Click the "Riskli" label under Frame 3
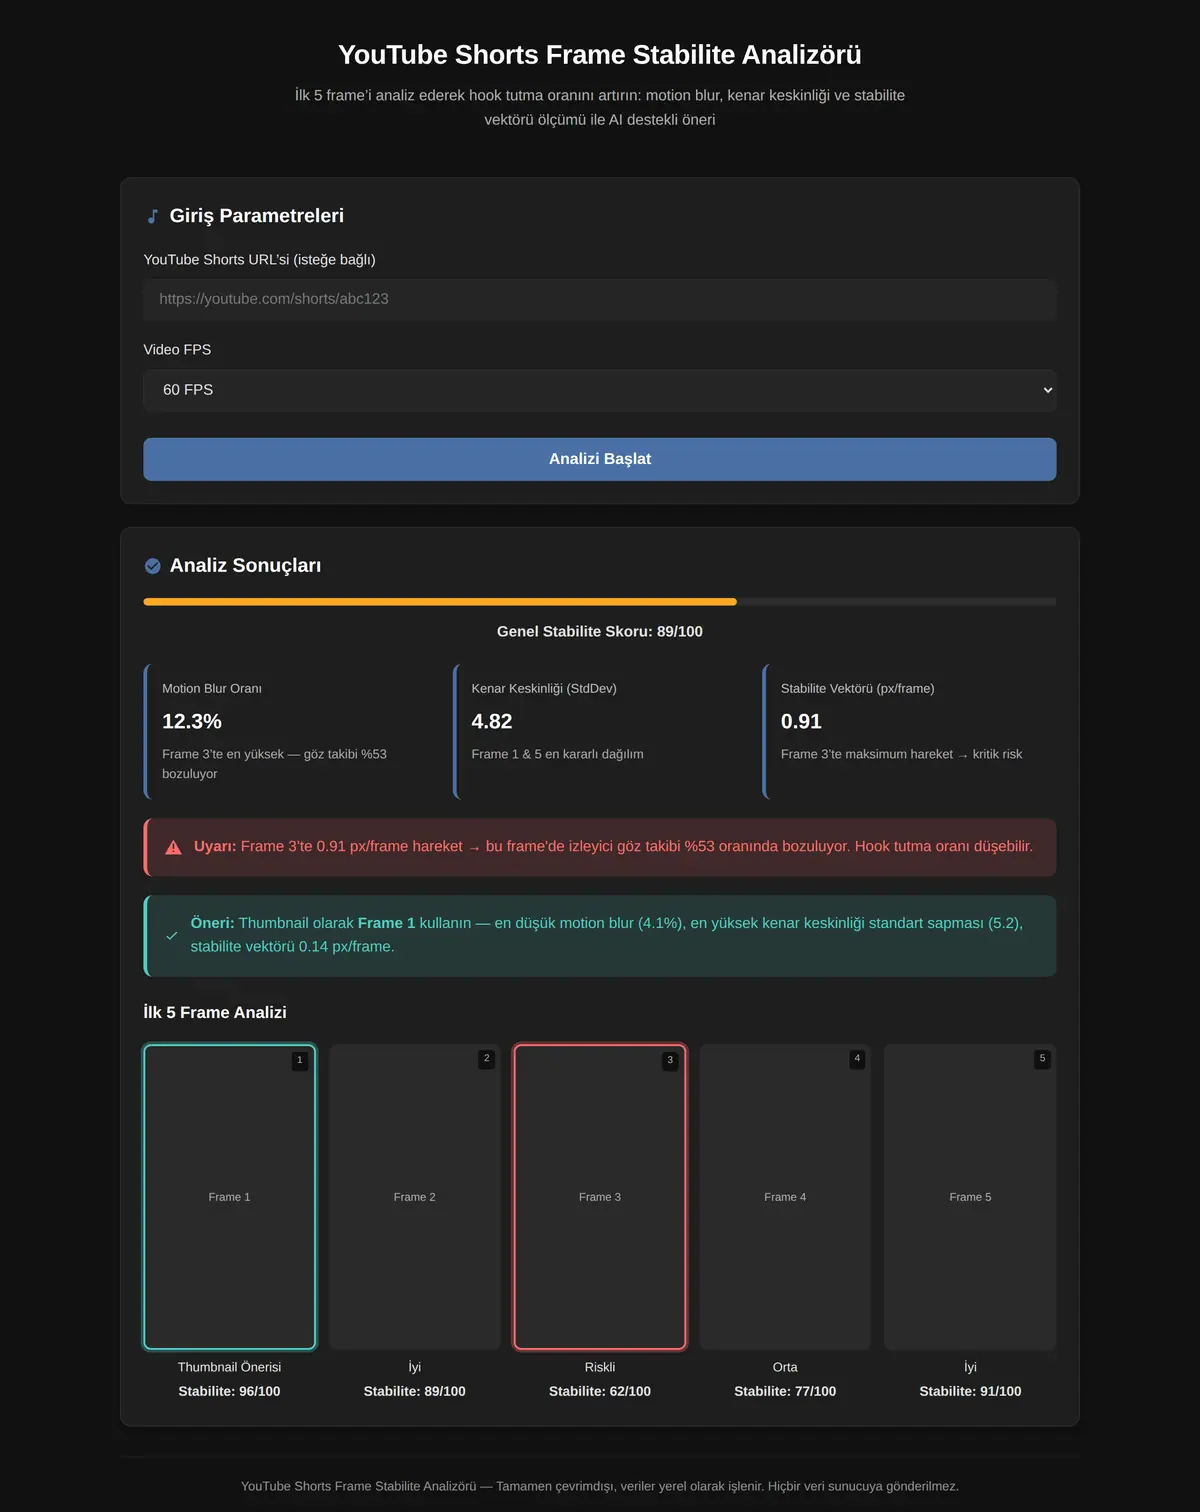Viewport: 1200px width, 1512px height. click(600, 1367)
